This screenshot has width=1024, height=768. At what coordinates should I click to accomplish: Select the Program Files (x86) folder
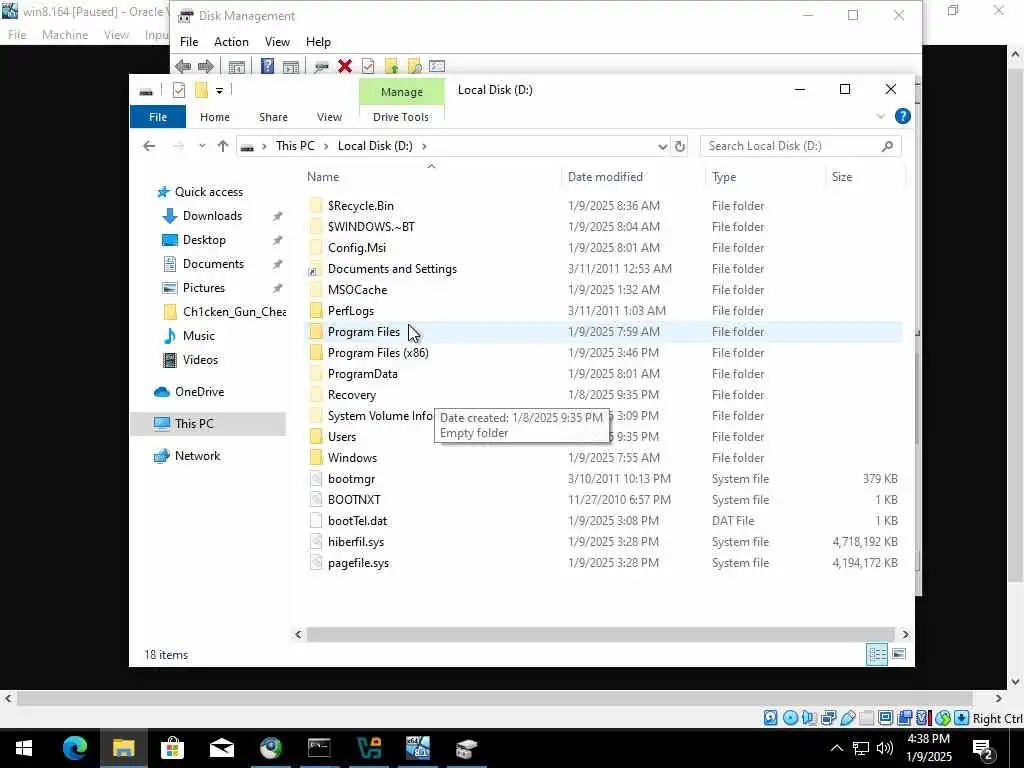(x=378, y=353)
